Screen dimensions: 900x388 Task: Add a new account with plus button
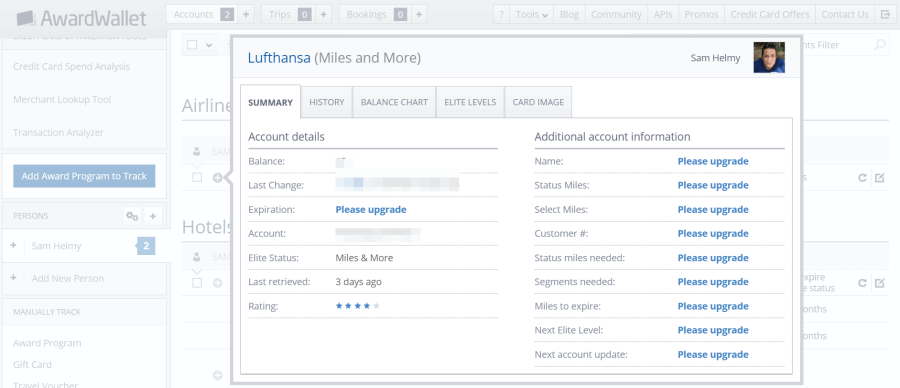246,14
